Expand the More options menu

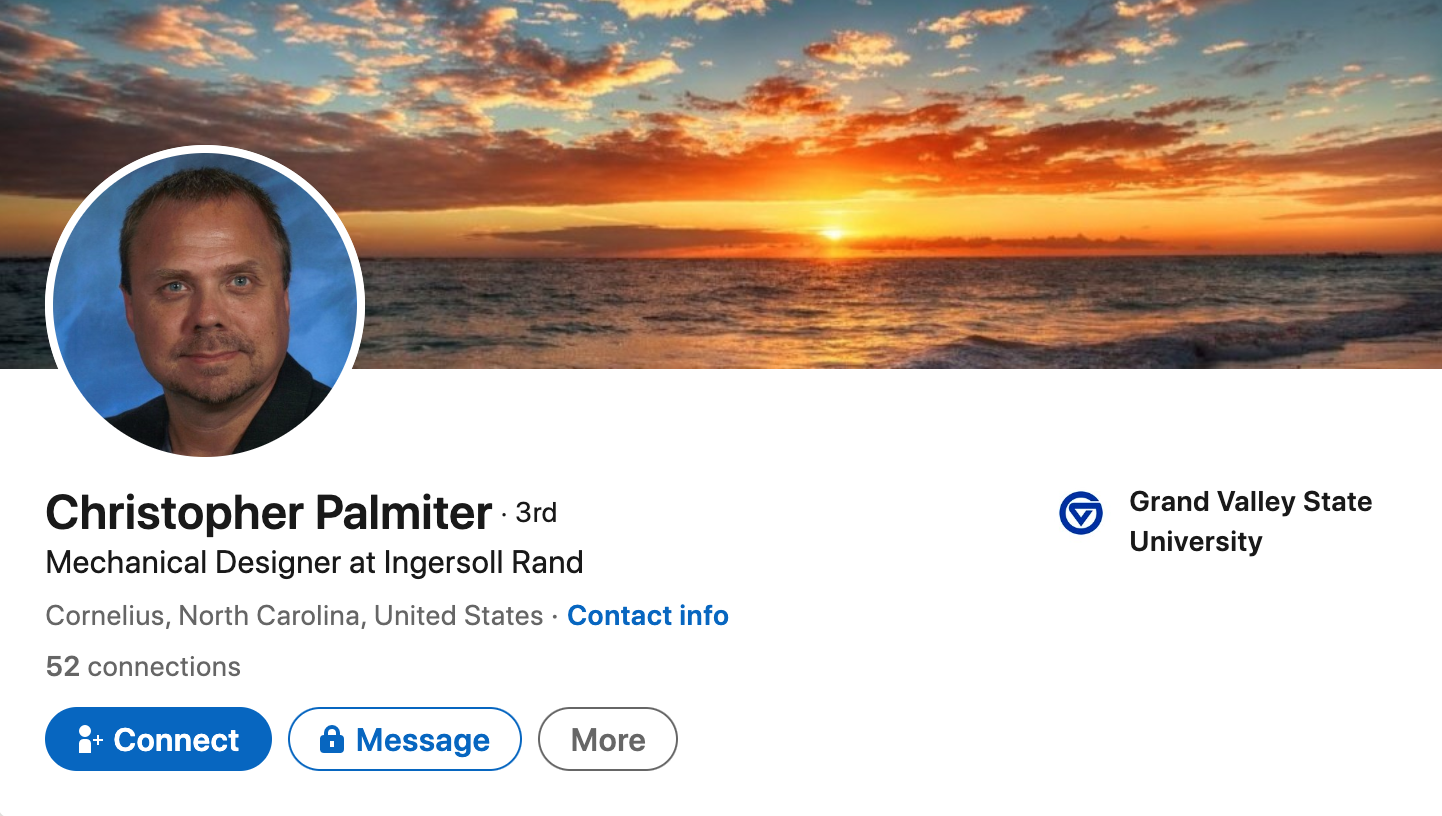[608, 740]
